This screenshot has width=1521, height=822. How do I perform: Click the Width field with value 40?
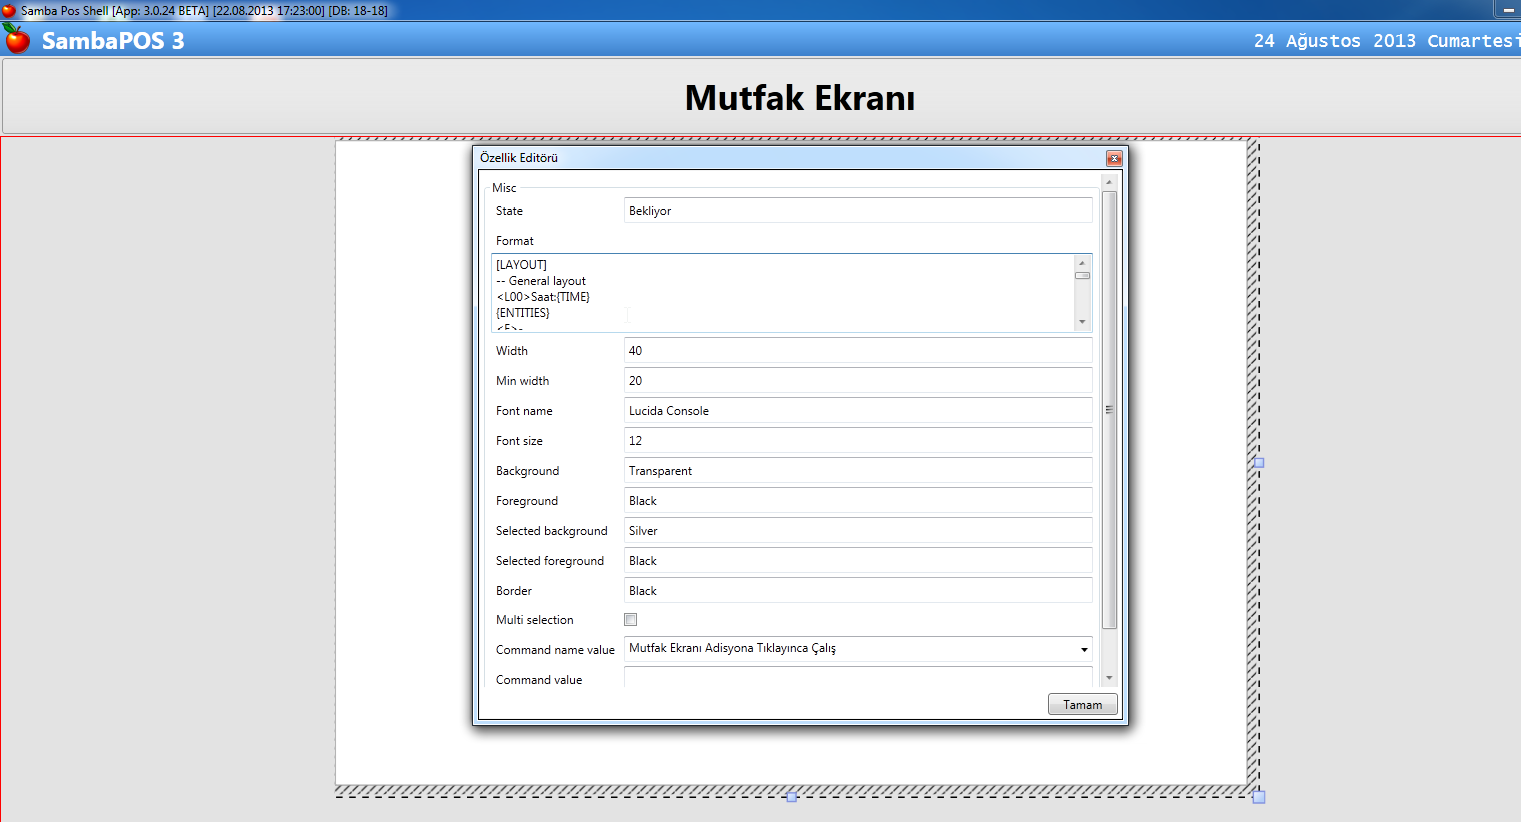pos(857,351)
